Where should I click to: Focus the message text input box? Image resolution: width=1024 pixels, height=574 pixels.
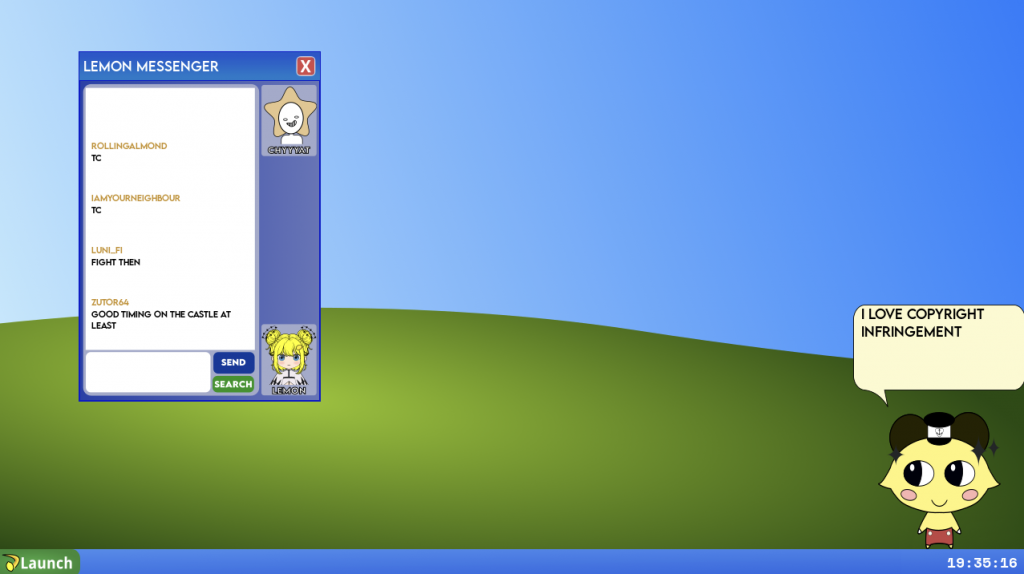(148, 372)
